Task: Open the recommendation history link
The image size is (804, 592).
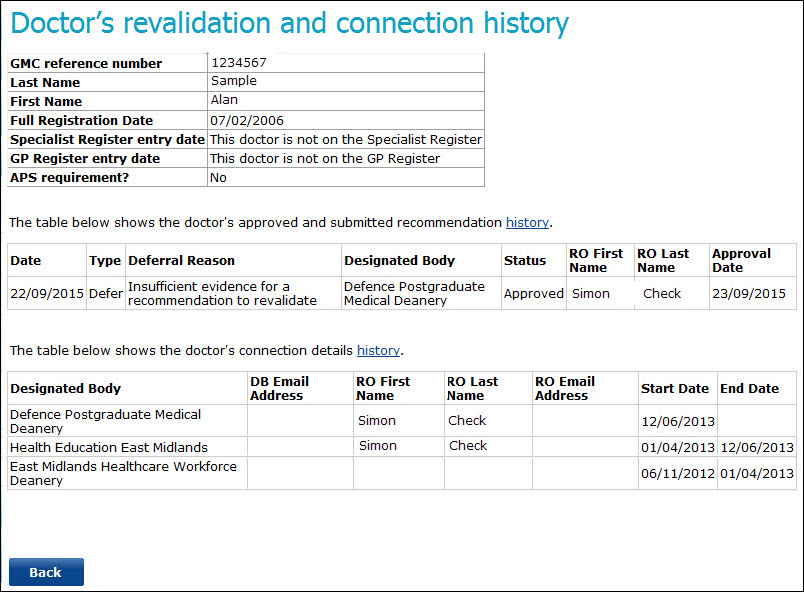Action: pos(527,222)
